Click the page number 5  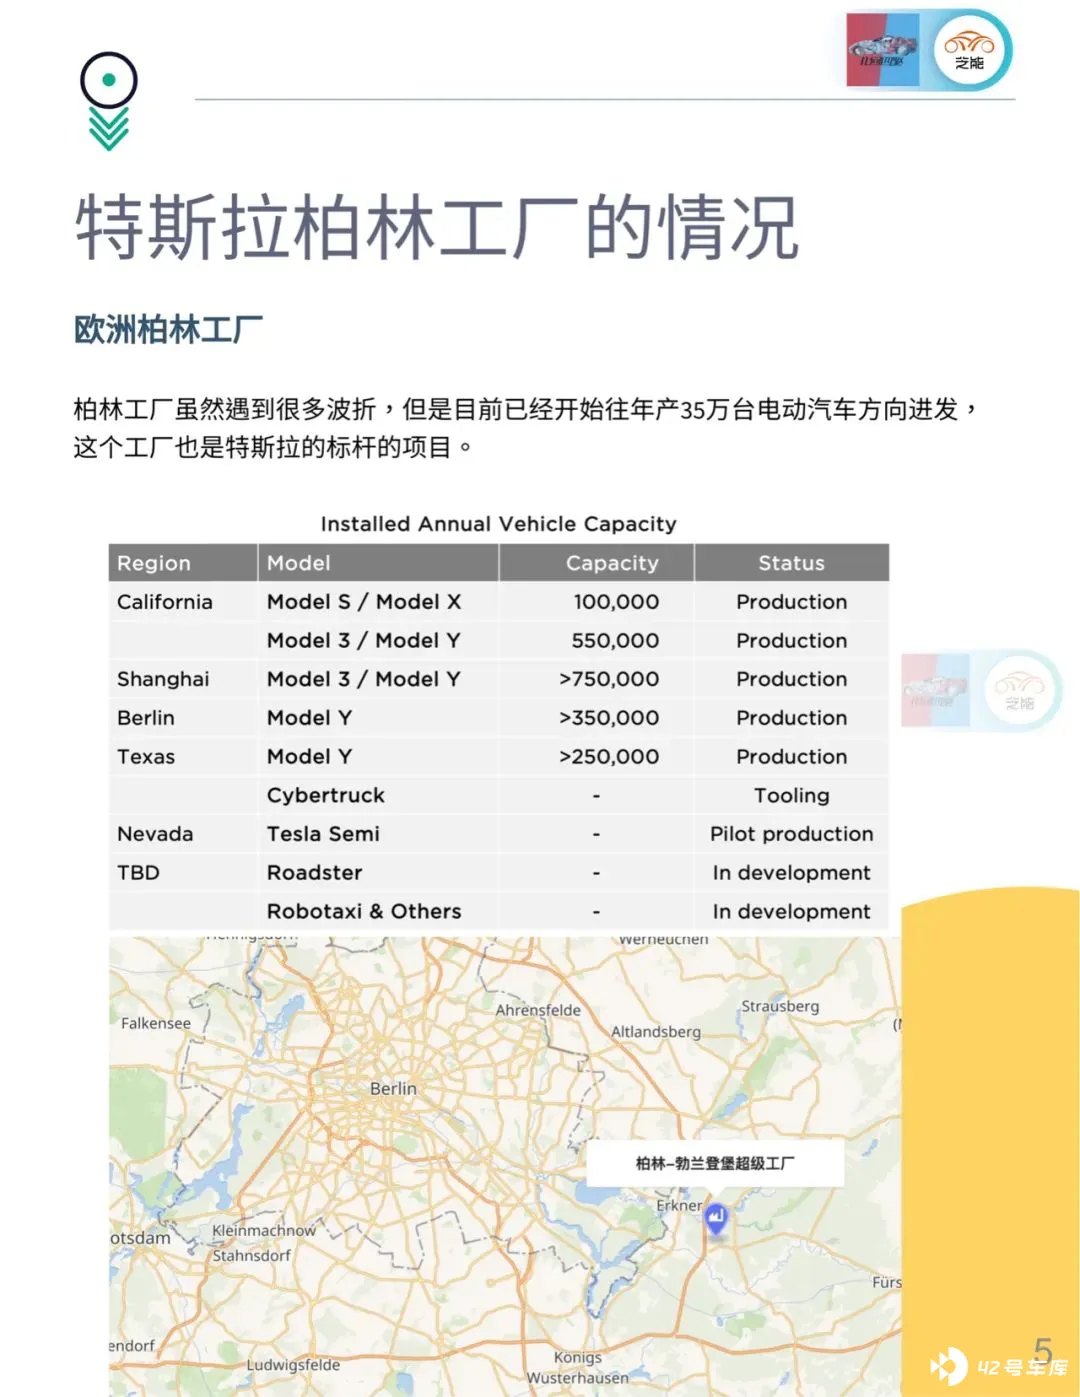(1043, 1349)
